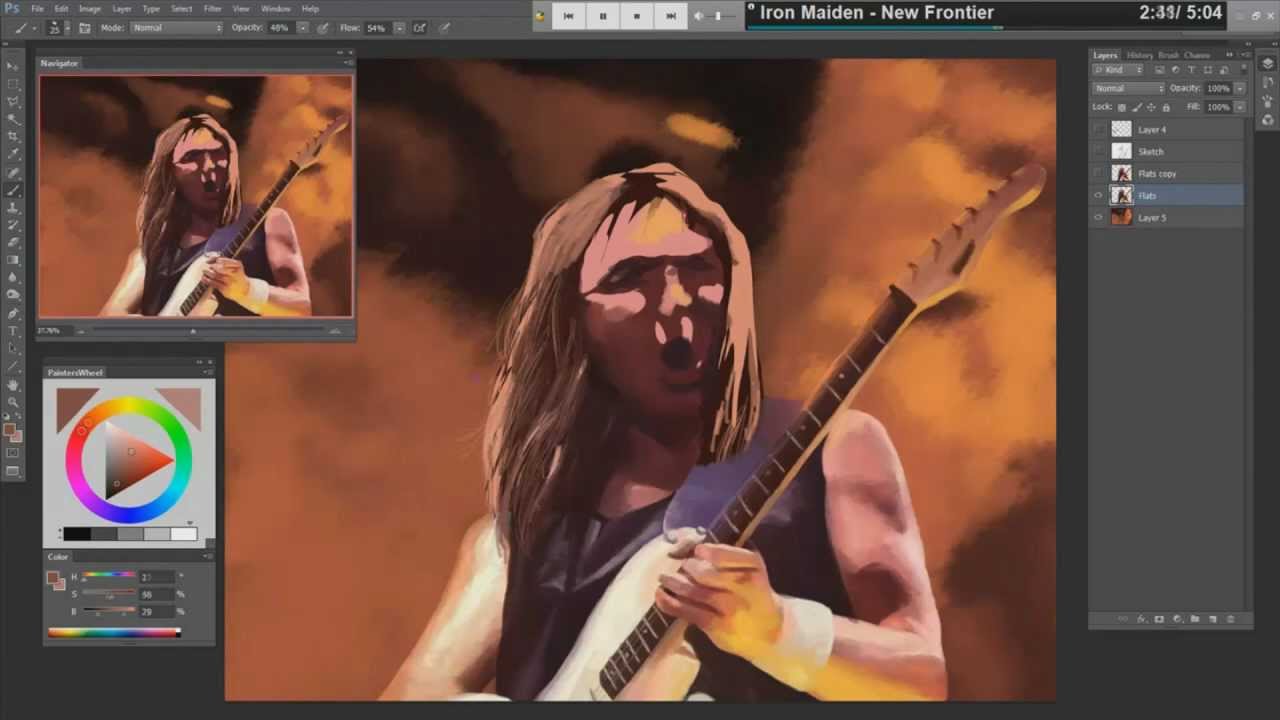The width and height of the screenshot is (1280, 720).
Task: Click tablet pressure for size icon
Action: [445, 28]
